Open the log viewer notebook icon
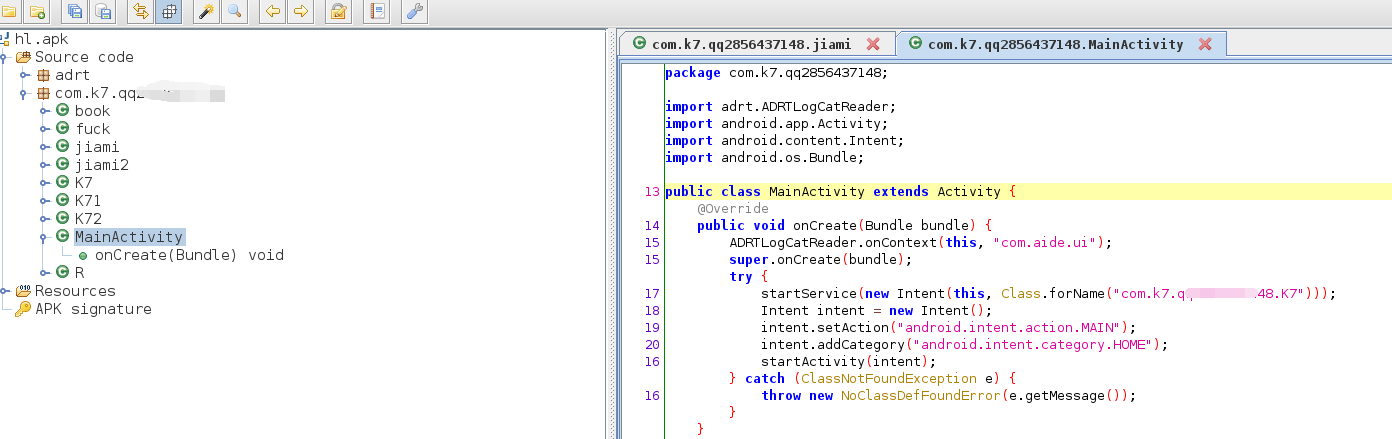 point(377,12)
